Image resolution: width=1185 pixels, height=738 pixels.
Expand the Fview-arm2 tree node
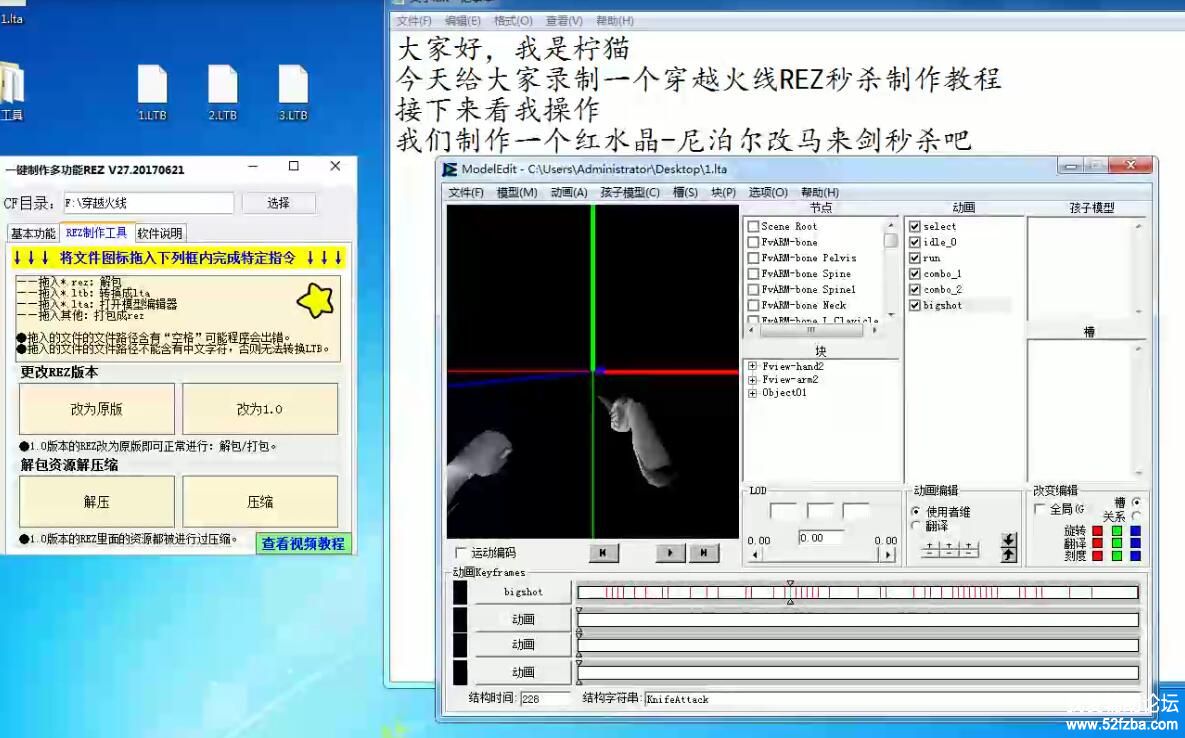point(752,380)
